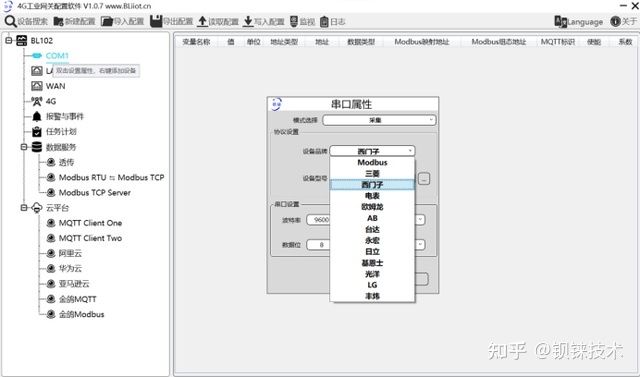This screenshot has width=640, height=377.
Task: Click the icon beside 华为云
Action: [x=51, y=268]
